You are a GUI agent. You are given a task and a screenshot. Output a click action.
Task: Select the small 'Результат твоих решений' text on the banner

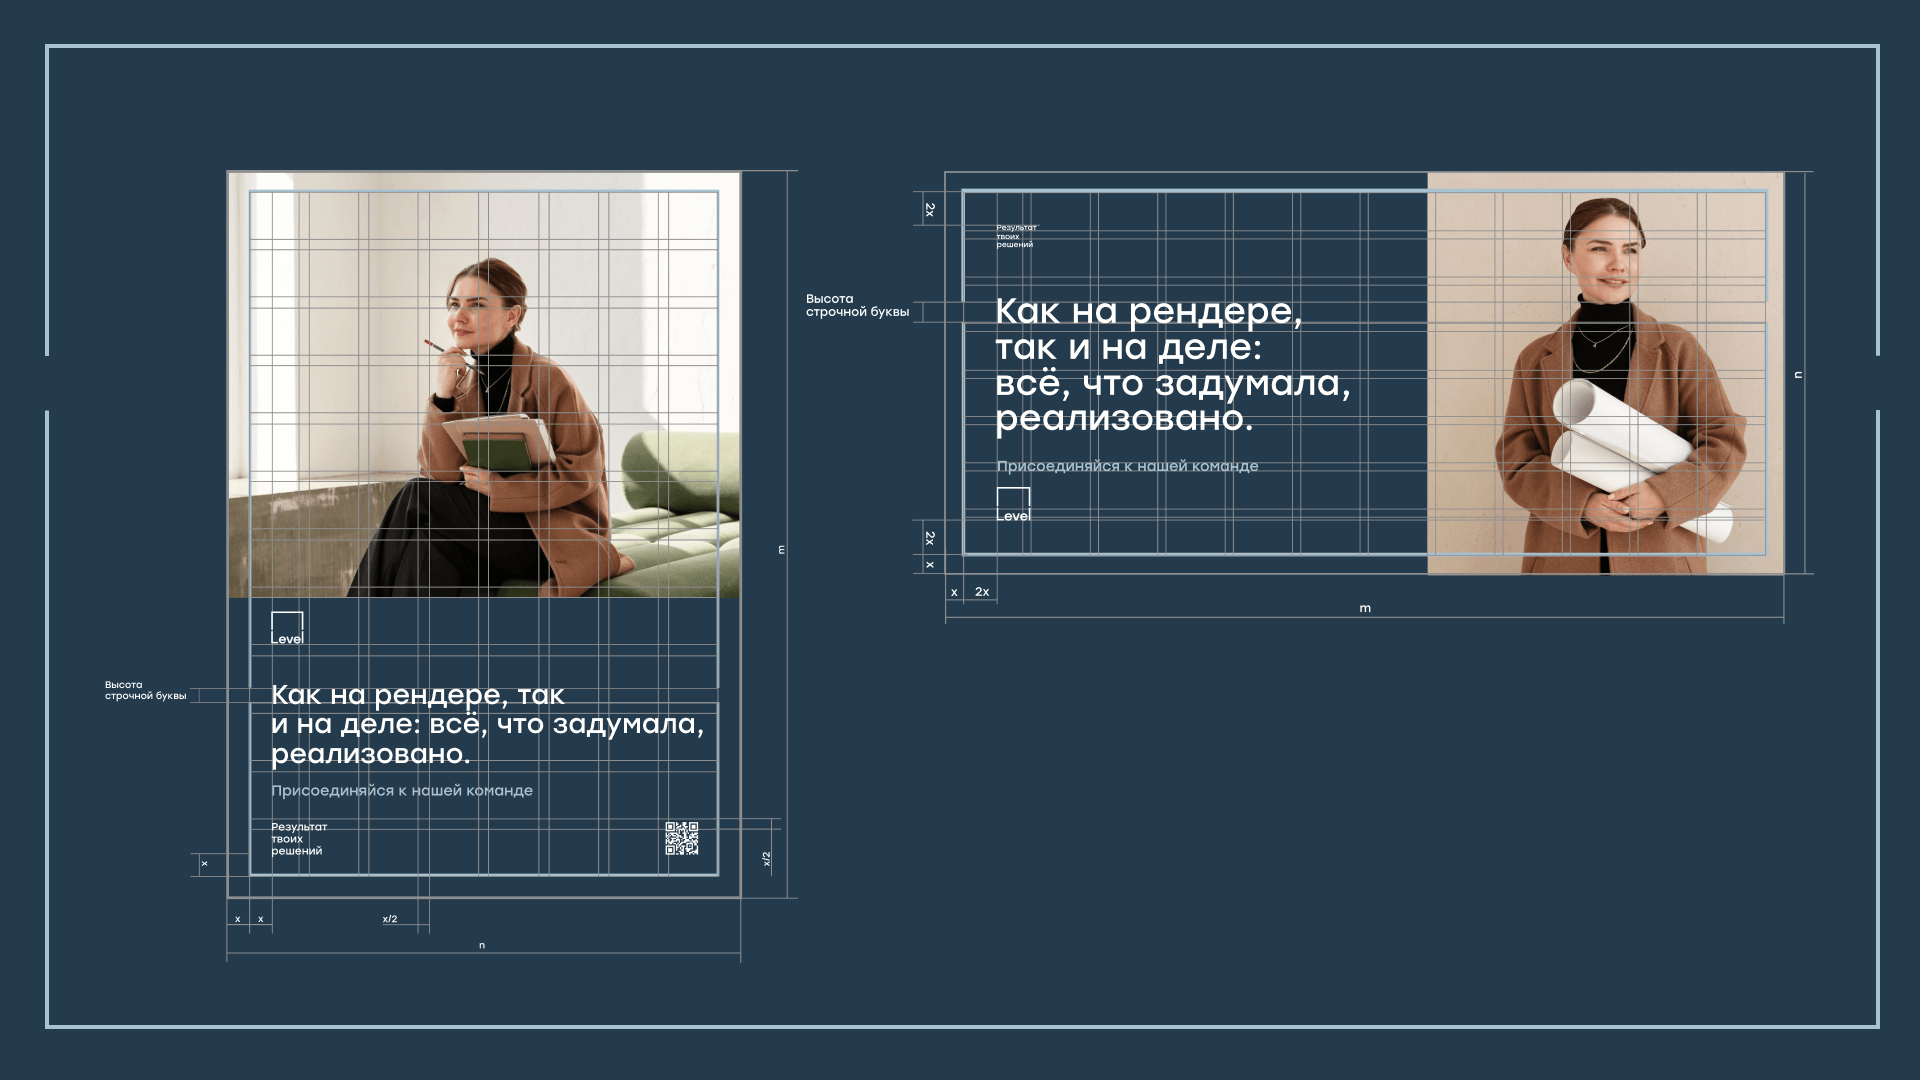tap(1015, 236)
